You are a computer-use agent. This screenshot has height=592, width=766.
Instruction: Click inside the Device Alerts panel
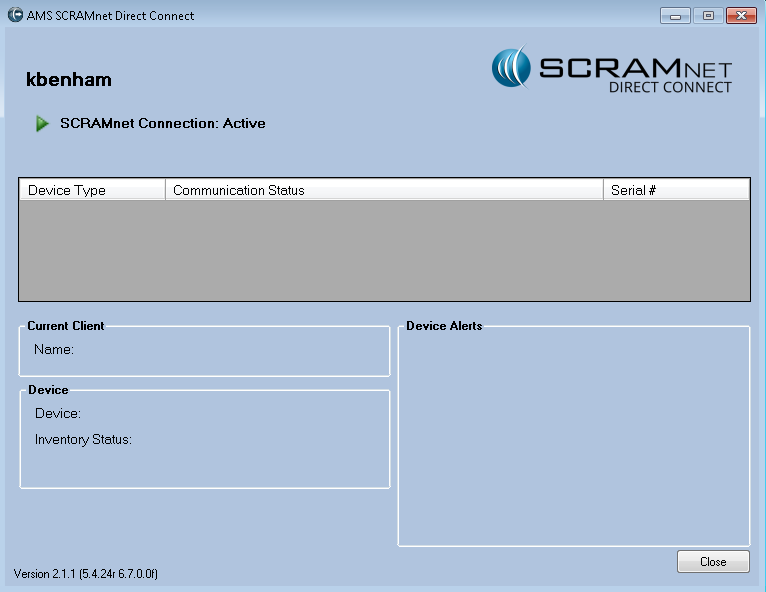click(x=574, y=440)
